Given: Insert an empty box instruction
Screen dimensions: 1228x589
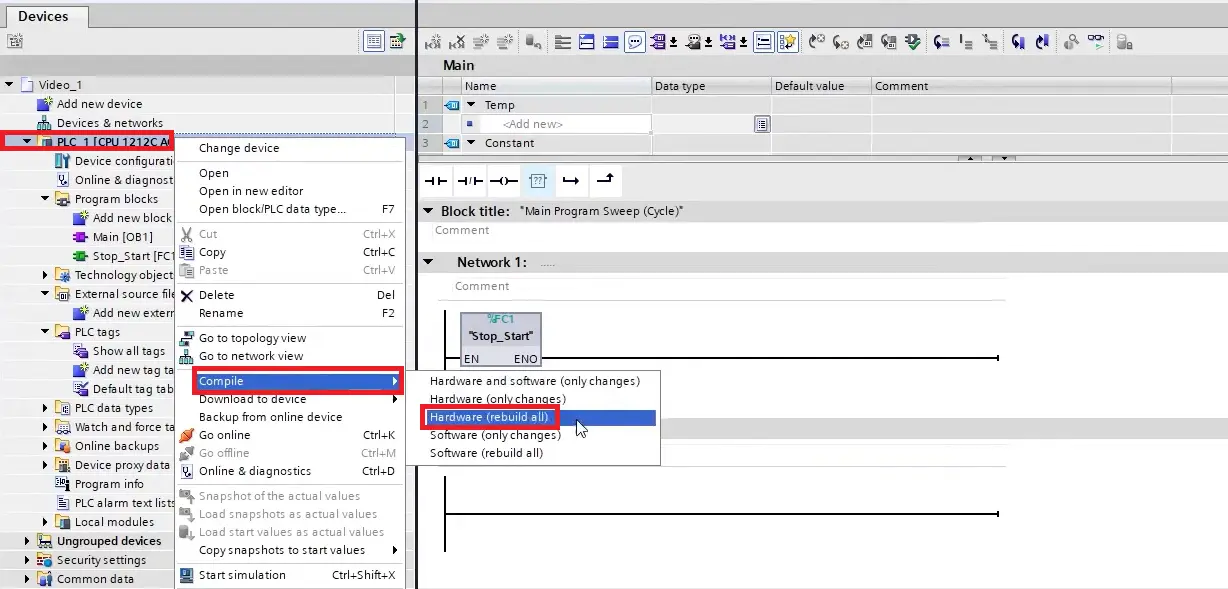Looking at the screenshot, I should point(537,181).
